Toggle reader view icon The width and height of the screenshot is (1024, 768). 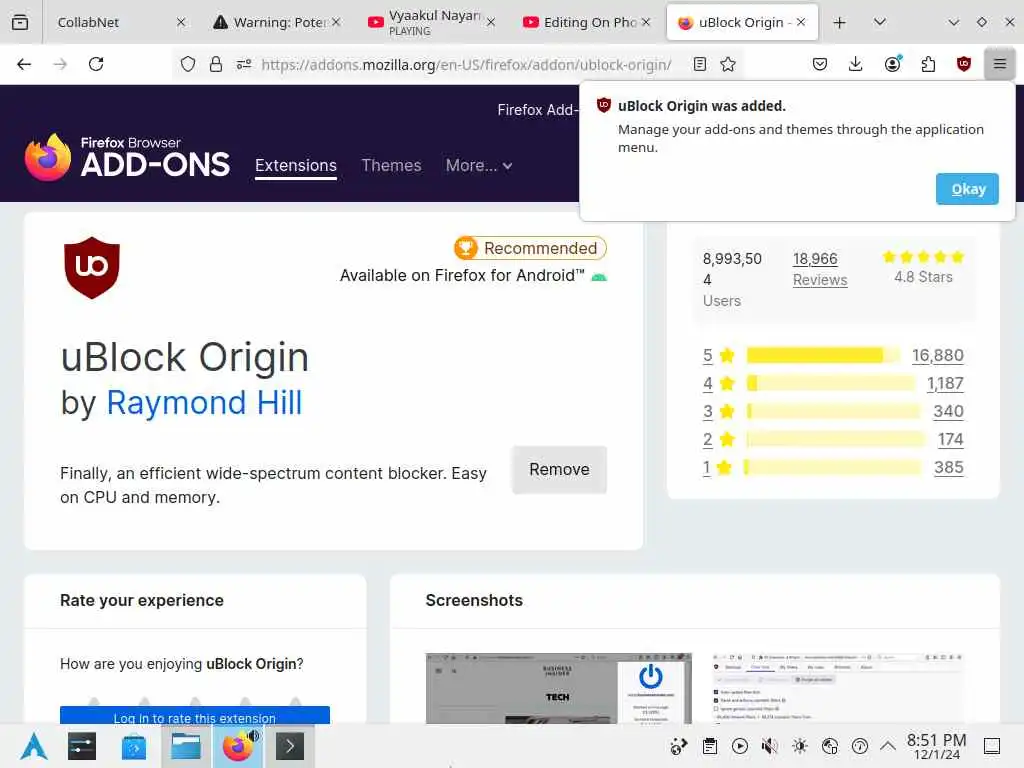pos(699,64)
